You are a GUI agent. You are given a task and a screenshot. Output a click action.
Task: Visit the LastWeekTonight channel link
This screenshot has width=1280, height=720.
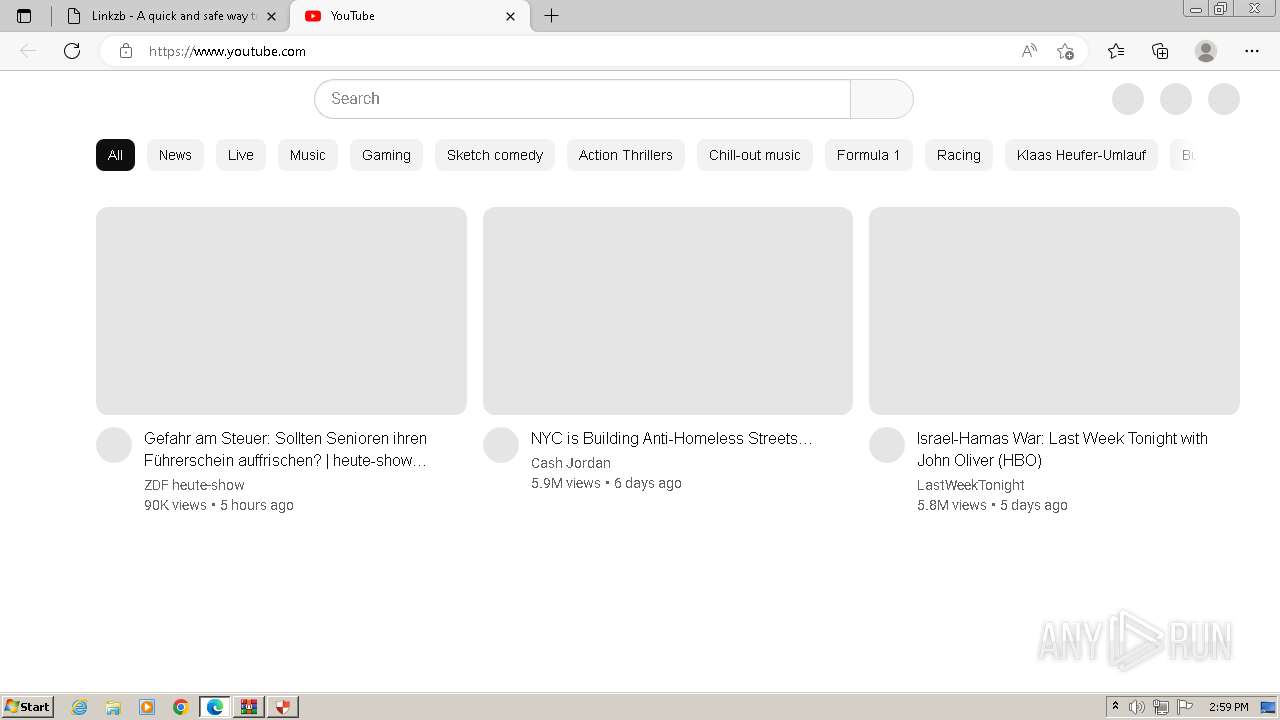[x=971, y=485]
